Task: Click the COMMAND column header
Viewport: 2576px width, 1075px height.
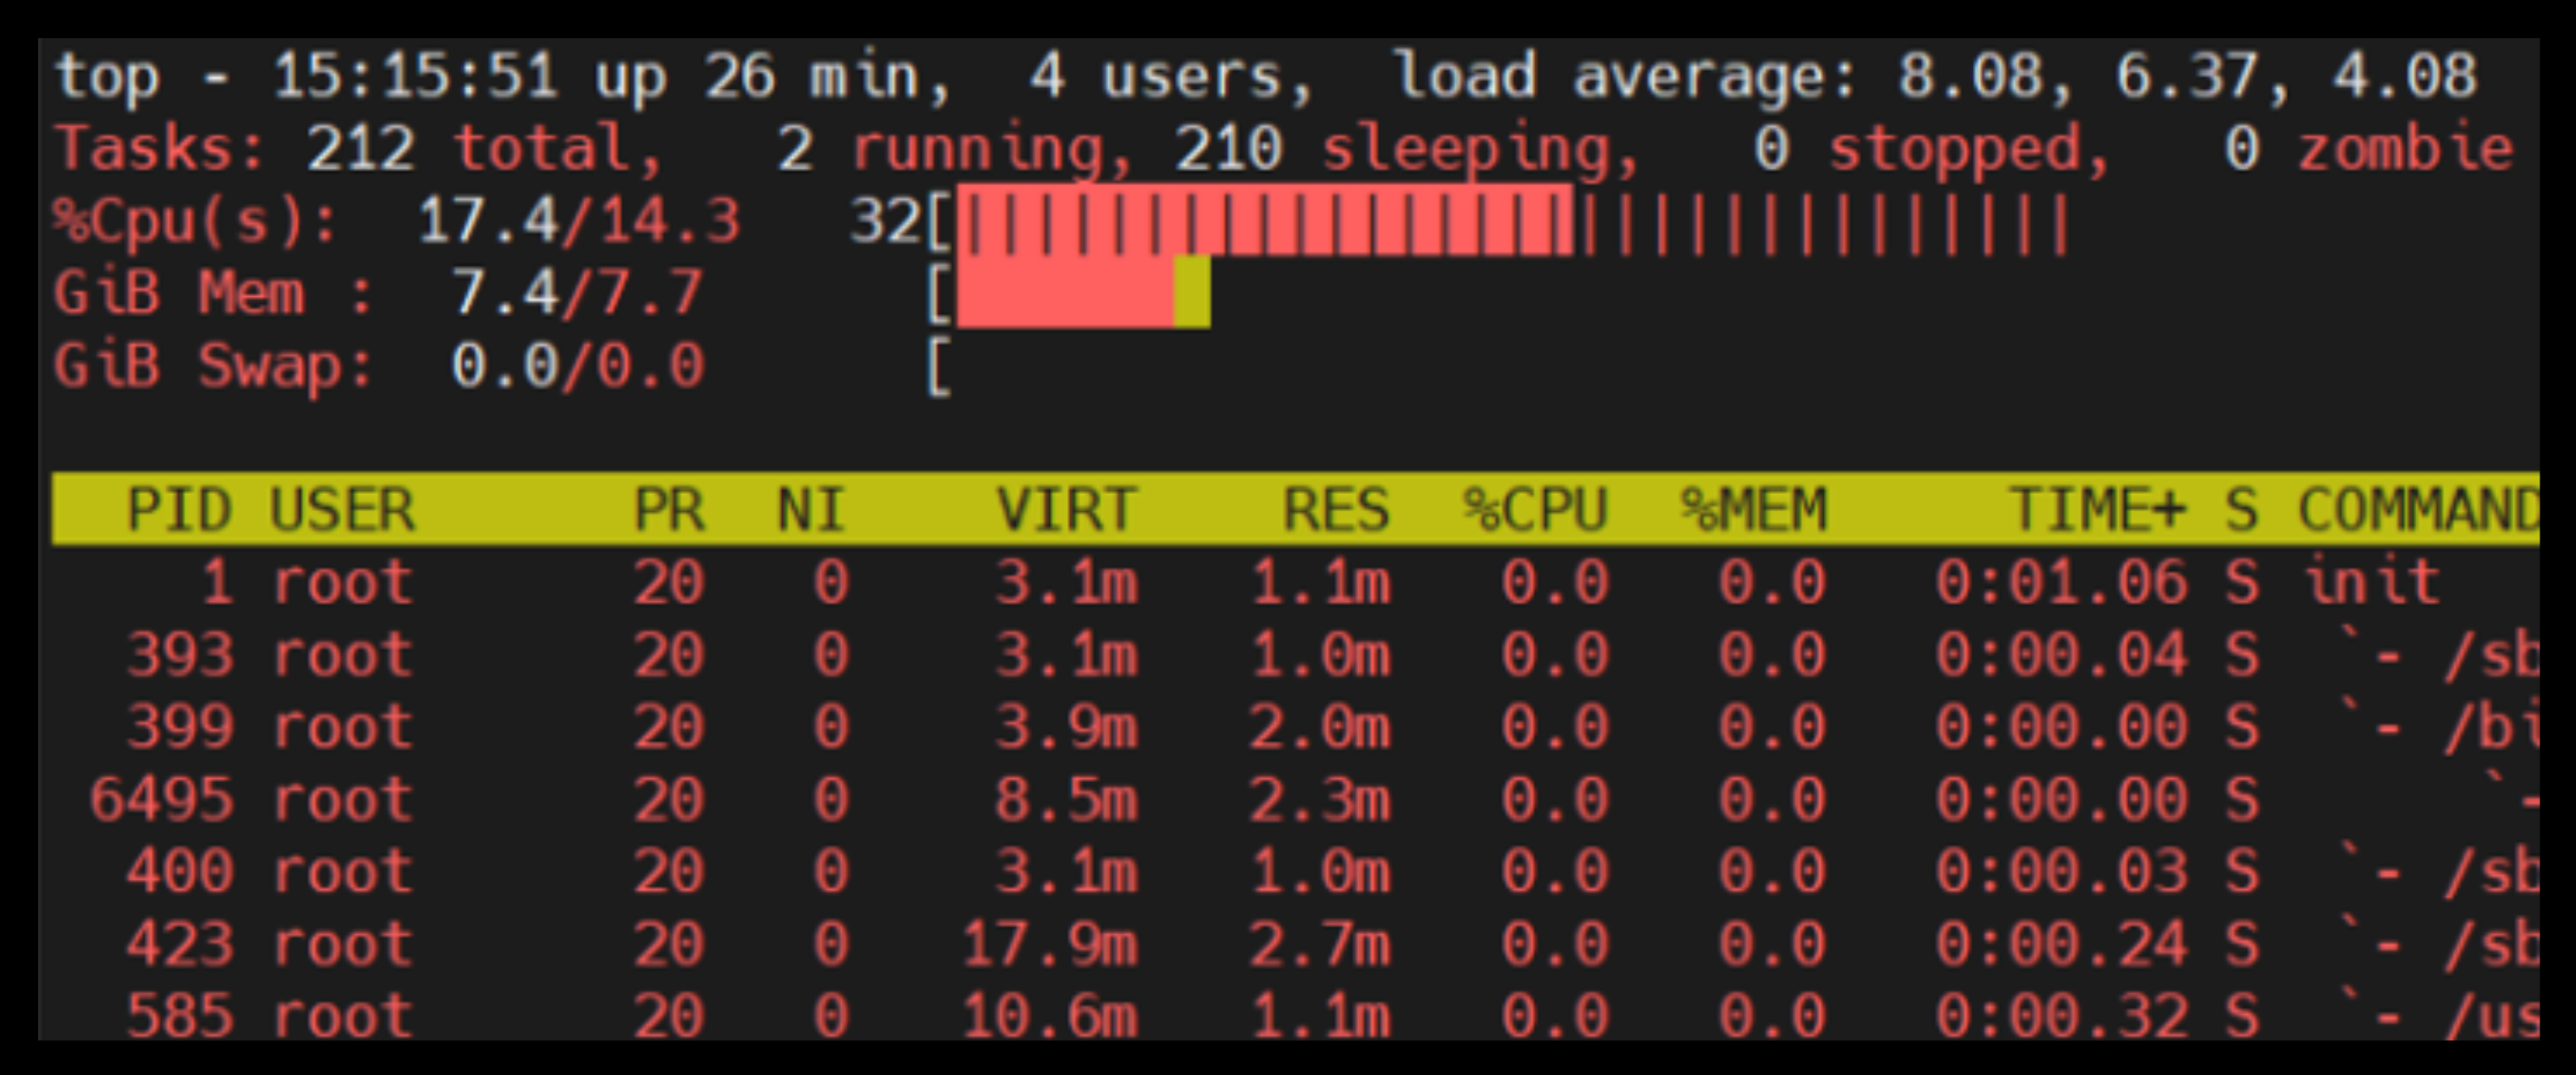Action: [2417, 509]
